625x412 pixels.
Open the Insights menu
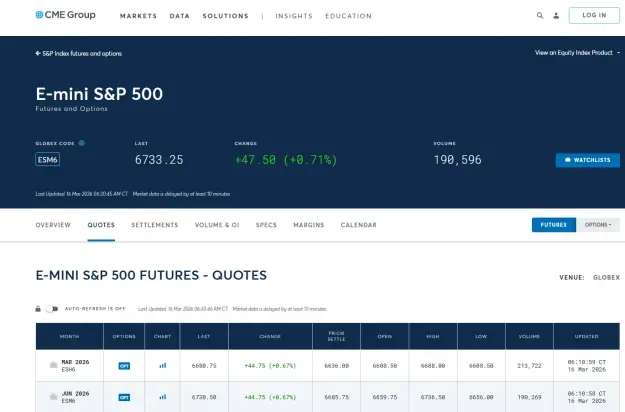(294, 16)
